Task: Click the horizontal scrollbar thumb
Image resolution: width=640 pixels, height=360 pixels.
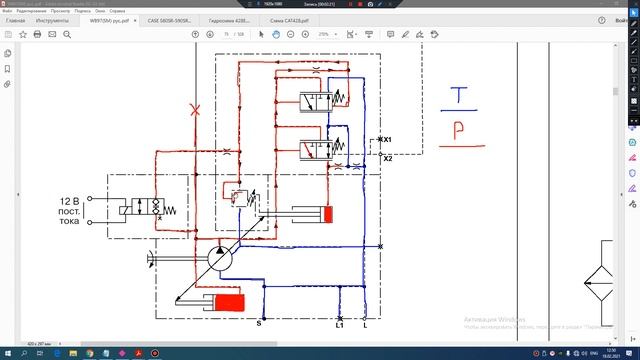Action: [179, 344]
